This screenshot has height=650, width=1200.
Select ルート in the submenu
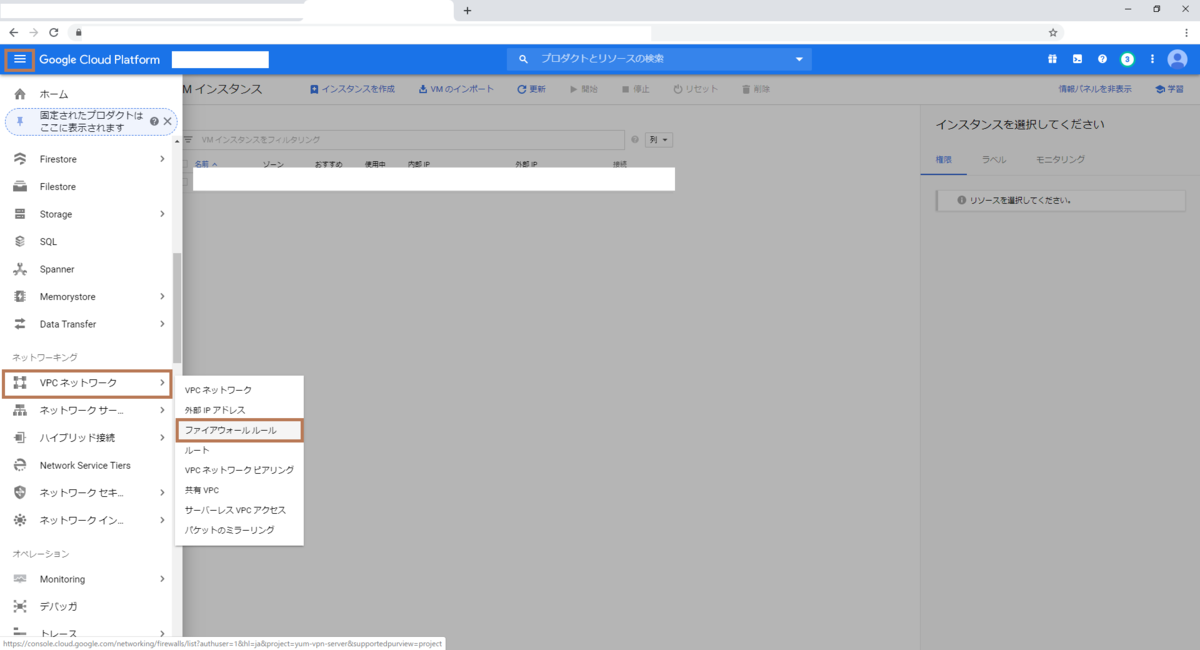point(239,450)
